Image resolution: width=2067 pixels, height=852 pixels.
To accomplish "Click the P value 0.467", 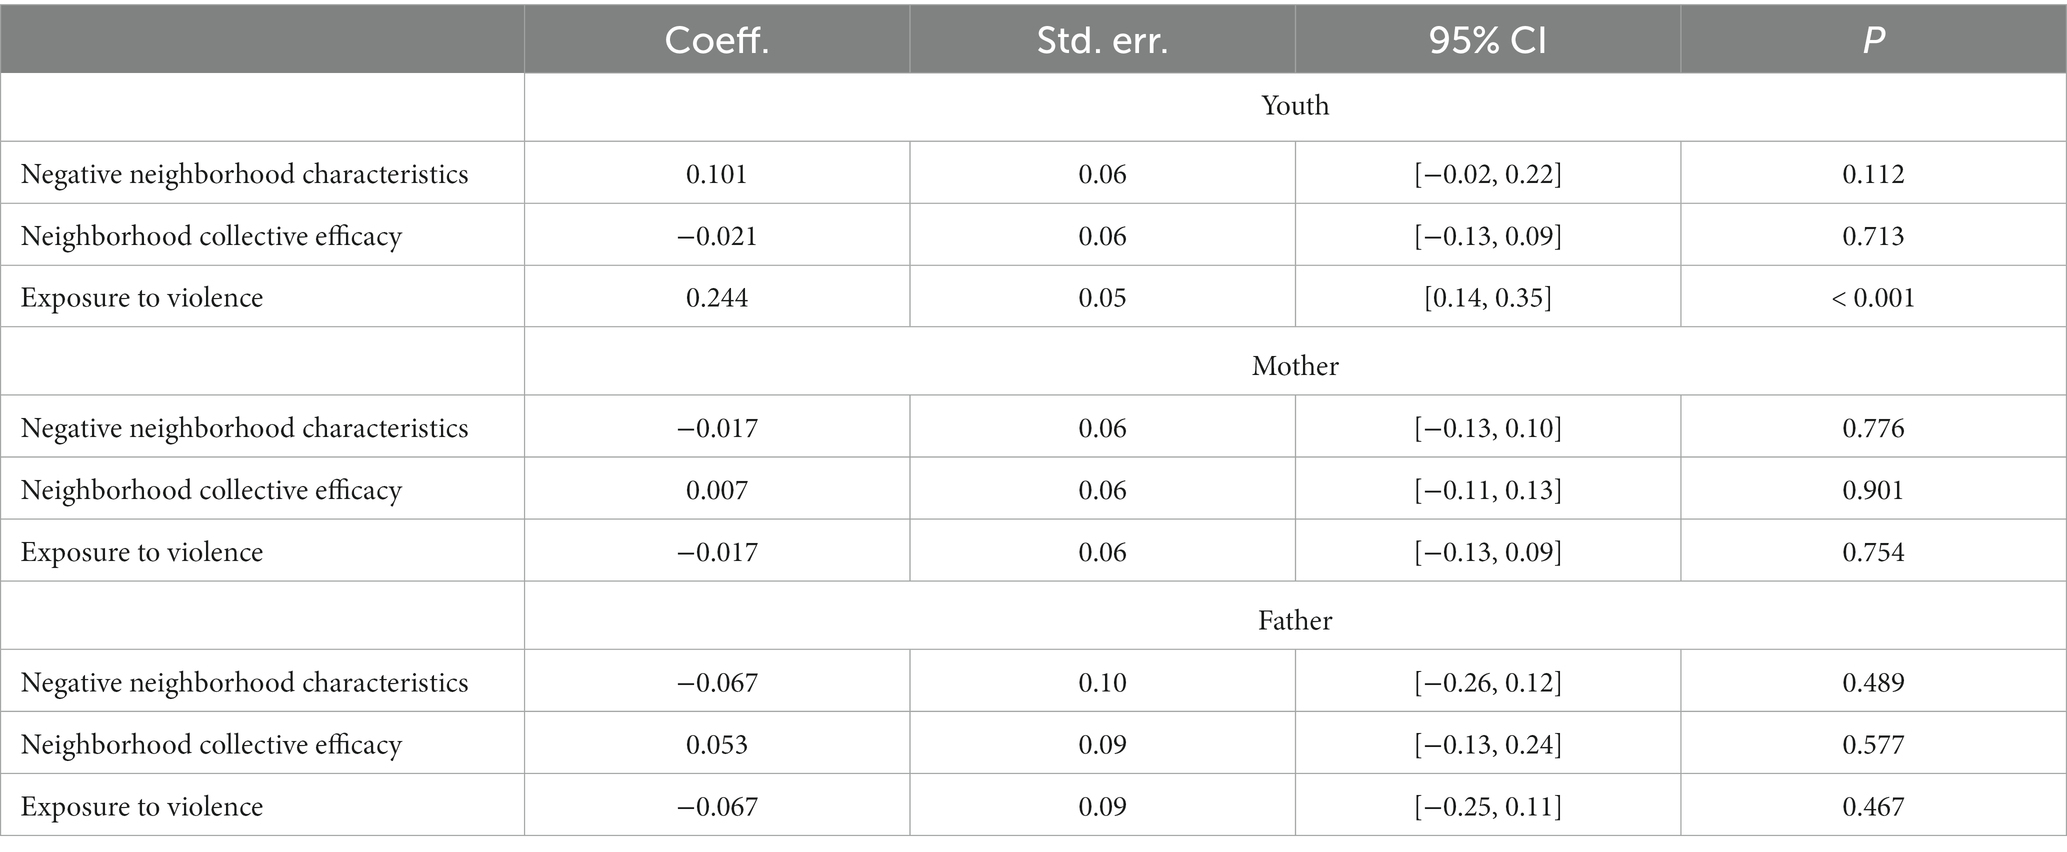I will tap(1873, 807).
